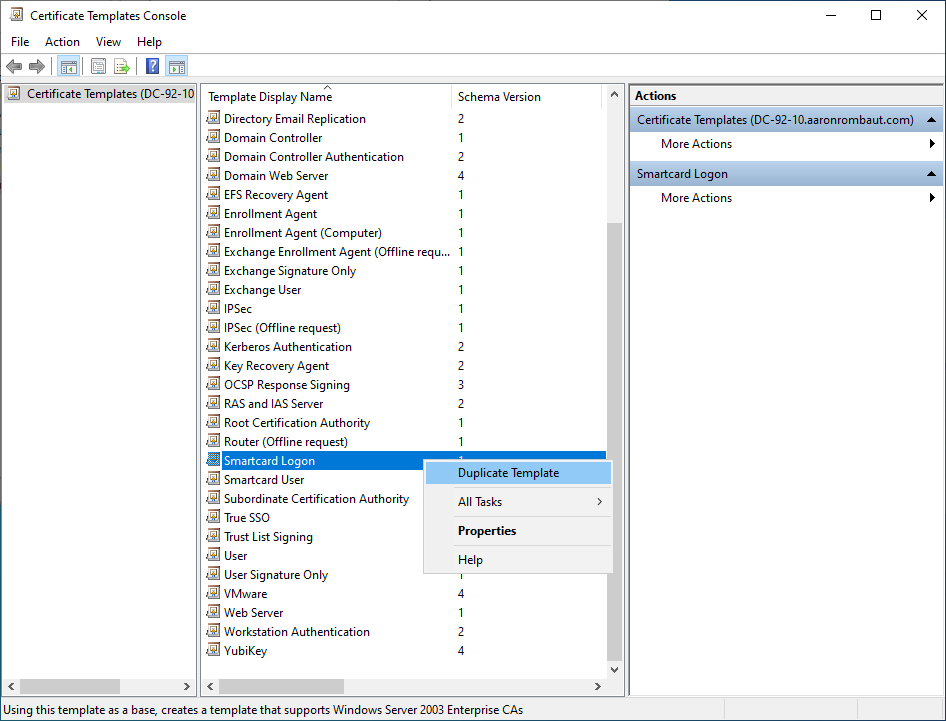Open the View menu
The image size is (946, 721).
pos(108,42)
